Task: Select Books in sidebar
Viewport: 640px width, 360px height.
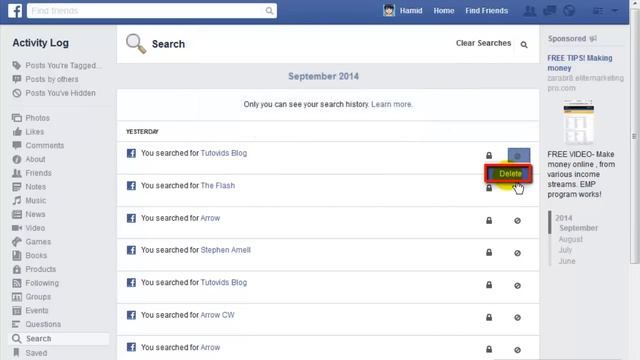Action: pos(29,256)
